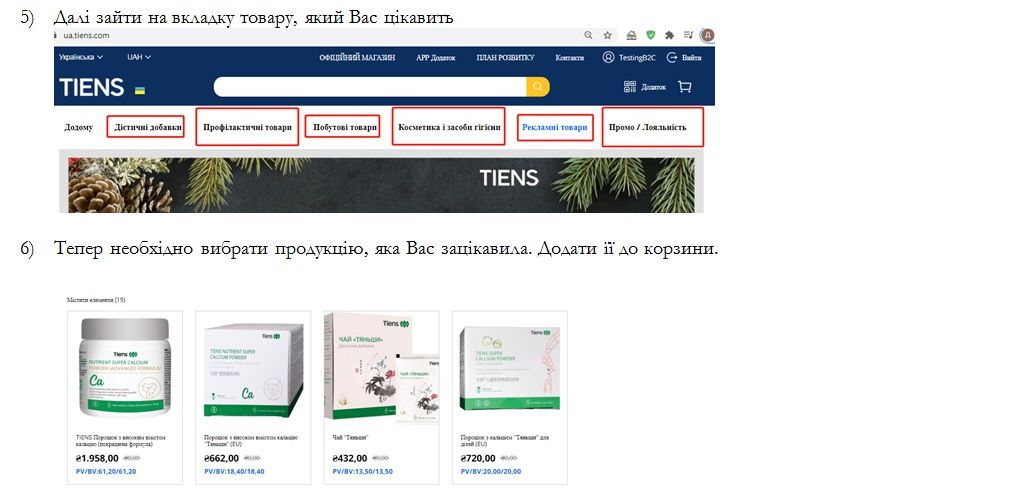Screen dimensions: 1034x496
Task: Bookmark page with the star icon
Action: pyautogui.click(x=607, y=36)
